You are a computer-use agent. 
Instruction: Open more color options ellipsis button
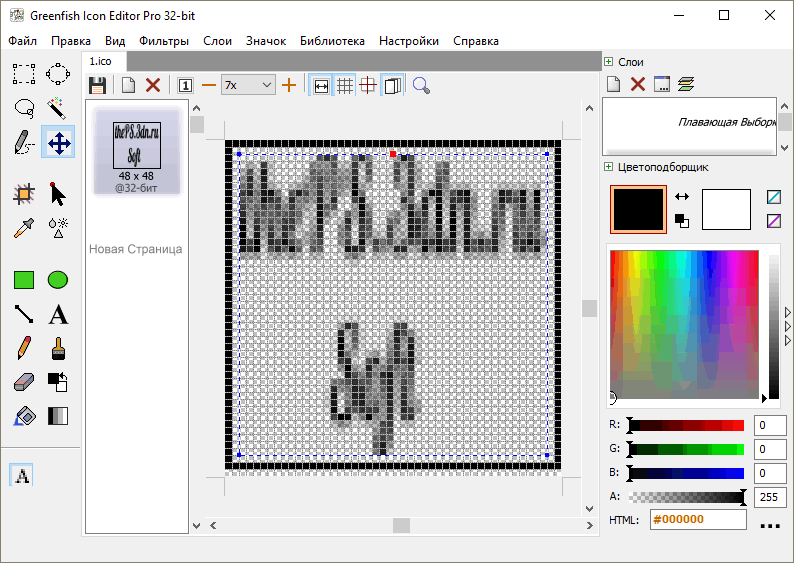pyautogui.click(x=770, y=526)
